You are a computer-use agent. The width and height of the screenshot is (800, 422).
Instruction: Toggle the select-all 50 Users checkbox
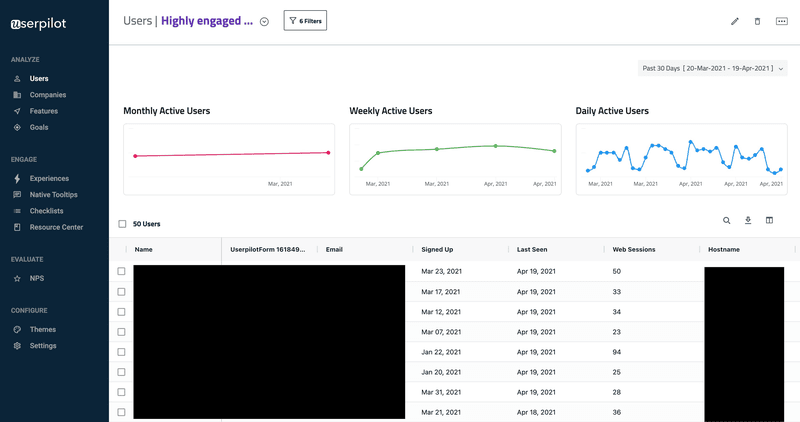[123, 224]
